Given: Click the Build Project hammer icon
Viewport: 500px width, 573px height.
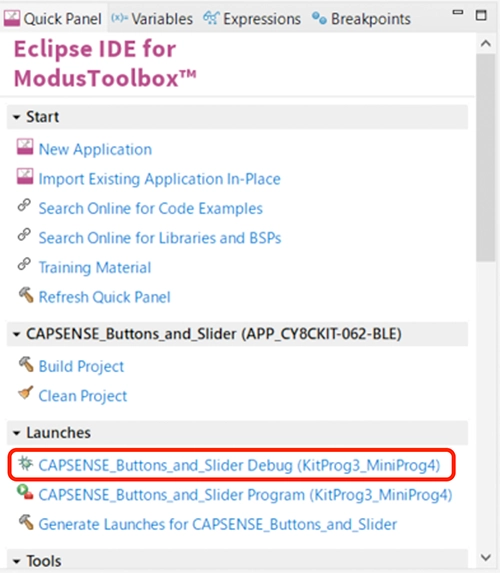Looking at the screenshot, I should tap(26, 364).
